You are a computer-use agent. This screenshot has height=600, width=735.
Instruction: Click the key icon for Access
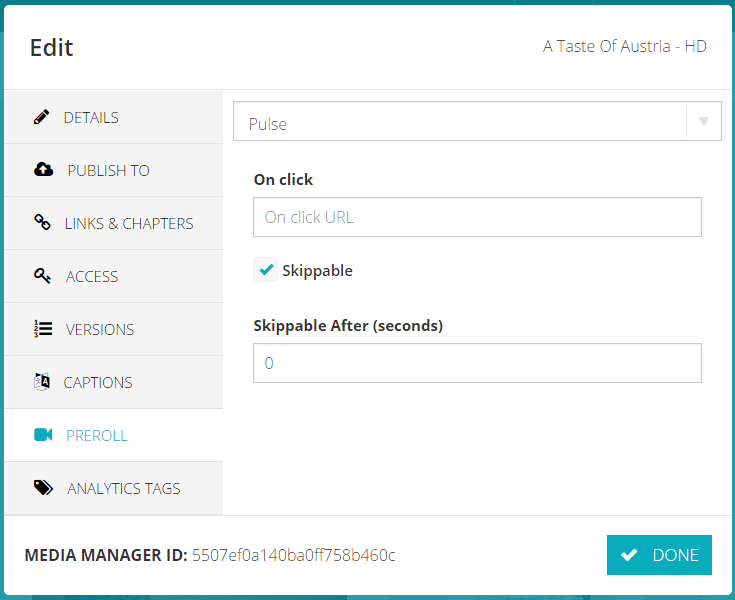(43, 276)
